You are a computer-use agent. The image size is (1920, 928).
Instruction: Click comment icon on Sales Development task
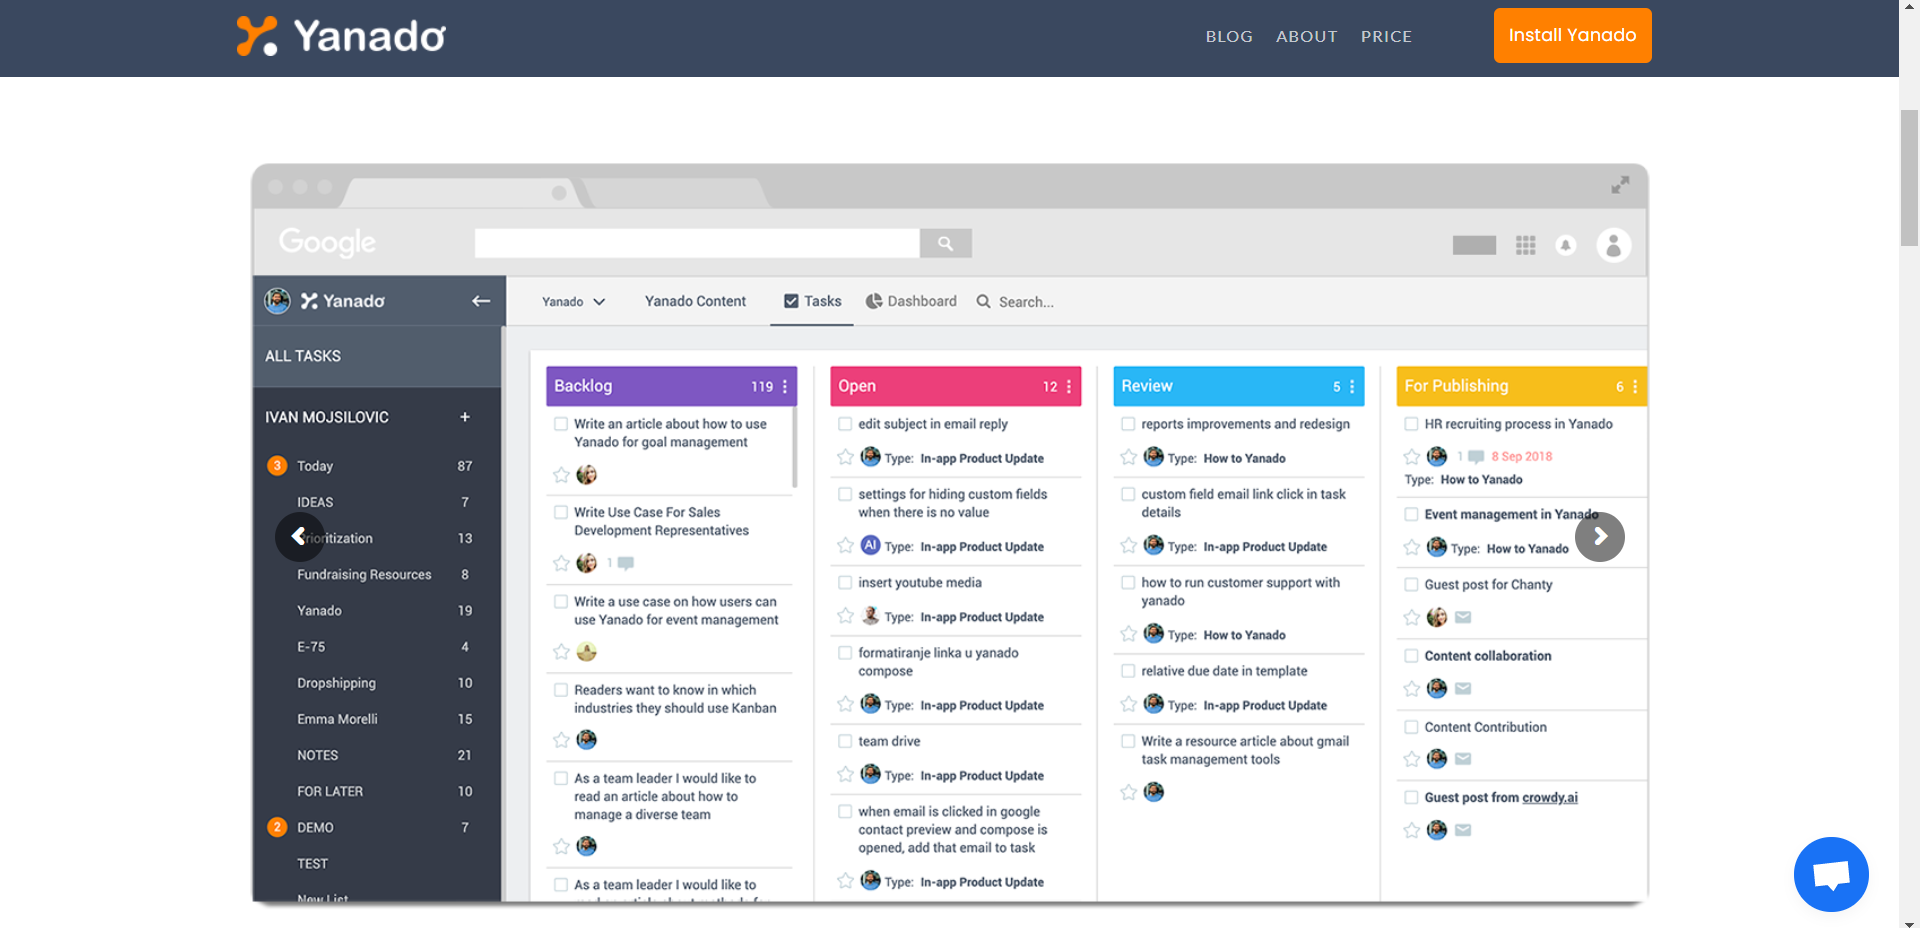coord(626,563)
